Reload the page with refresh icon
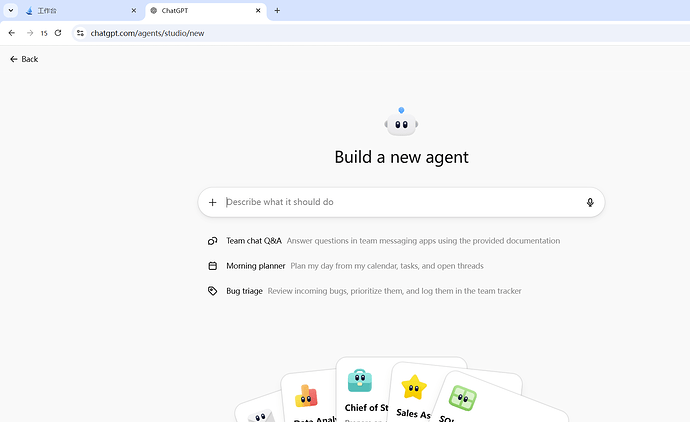This screenshot has height=422, width=690. [58, 33]
